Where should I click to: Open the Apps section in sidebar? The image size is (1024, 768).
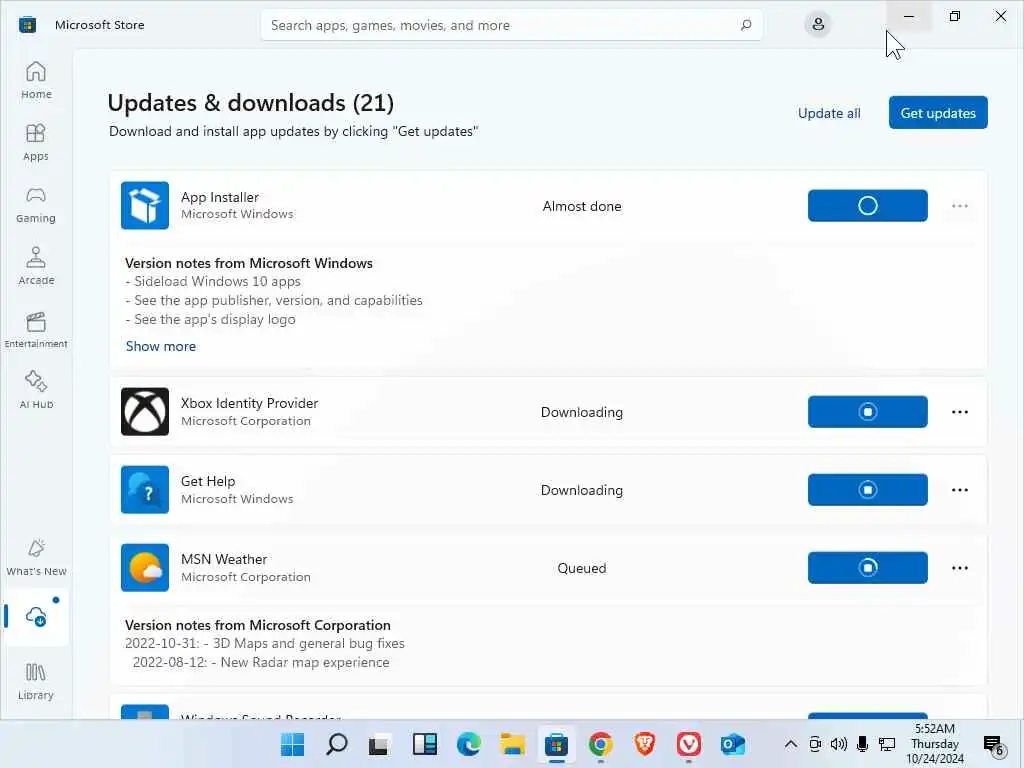[x=36, y=142]
